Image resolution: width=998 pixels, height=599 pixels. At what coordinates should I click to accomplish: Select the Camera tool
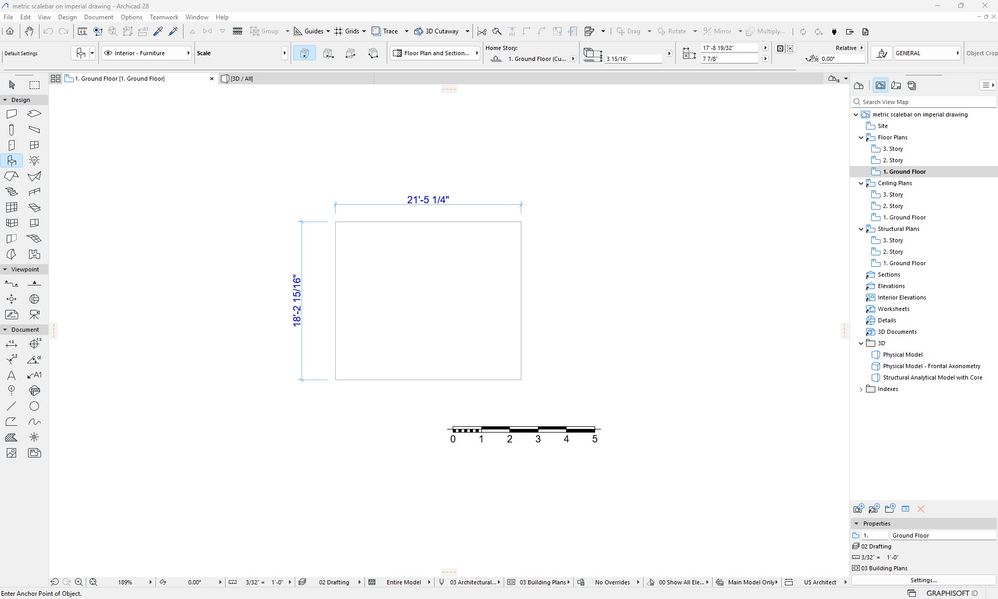(34, 314)
